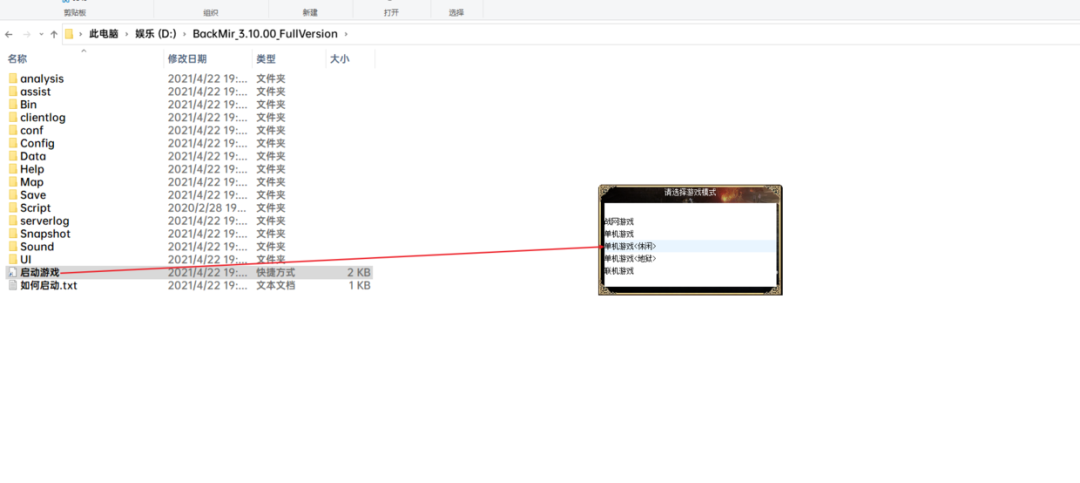
Task: Select the Config folder icon
Action: 13,143
